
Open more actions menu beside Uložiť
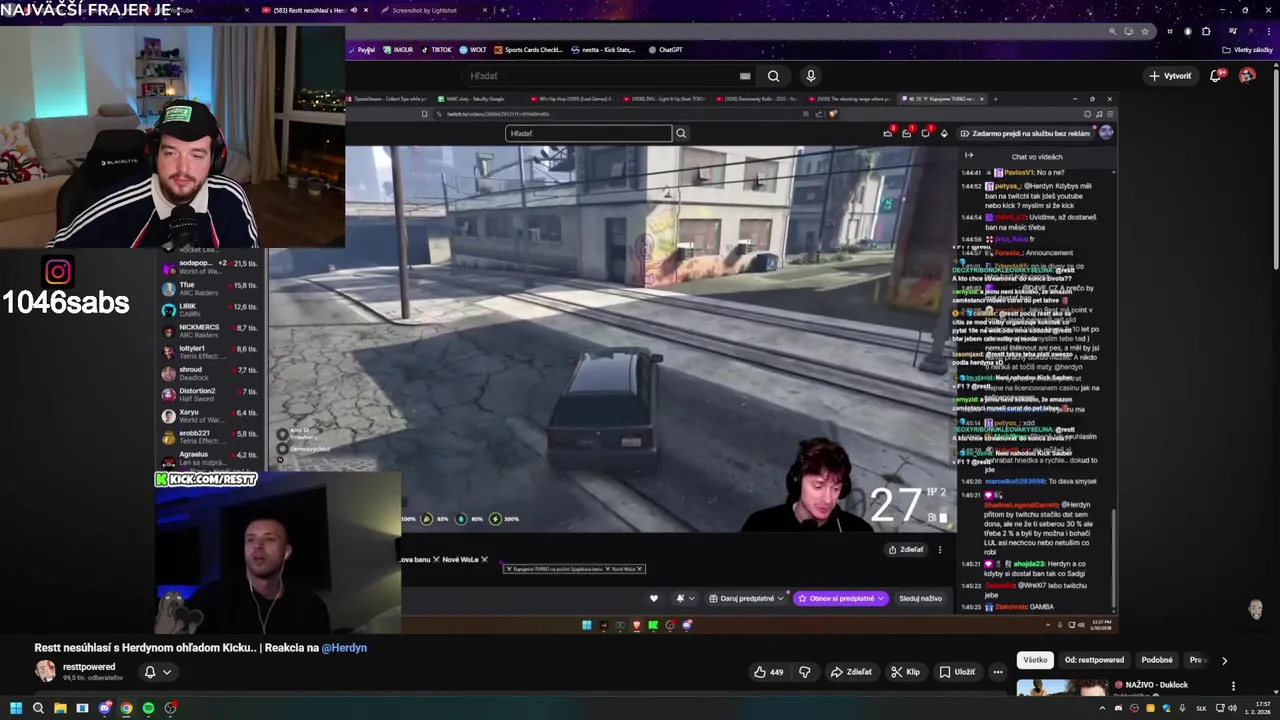[x=998, y=672]
